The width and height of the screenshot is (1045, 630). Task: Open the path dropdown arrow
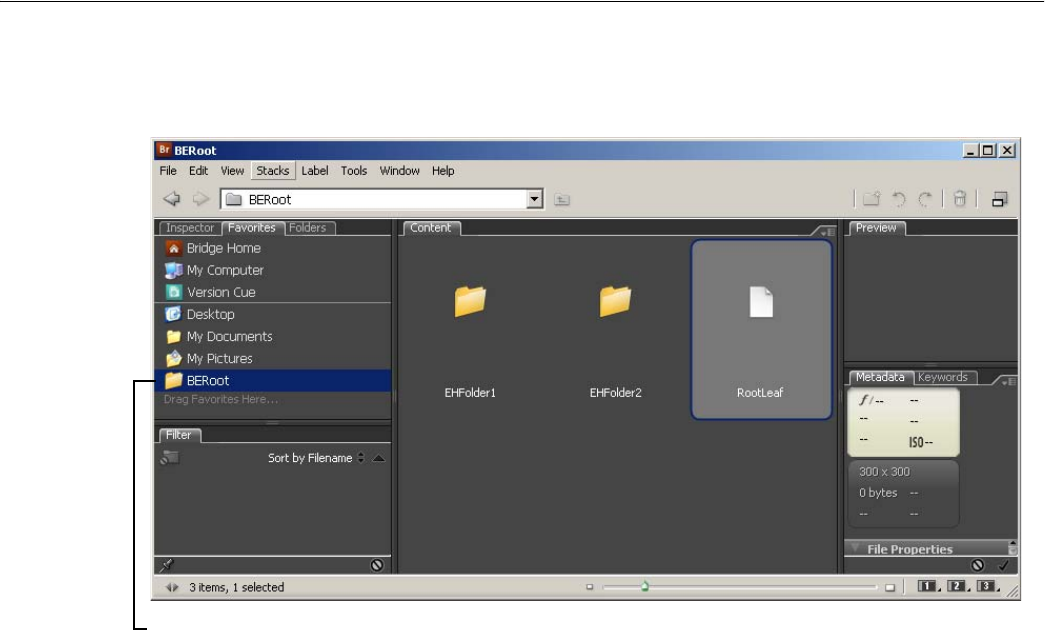click(x=534, y=199)
